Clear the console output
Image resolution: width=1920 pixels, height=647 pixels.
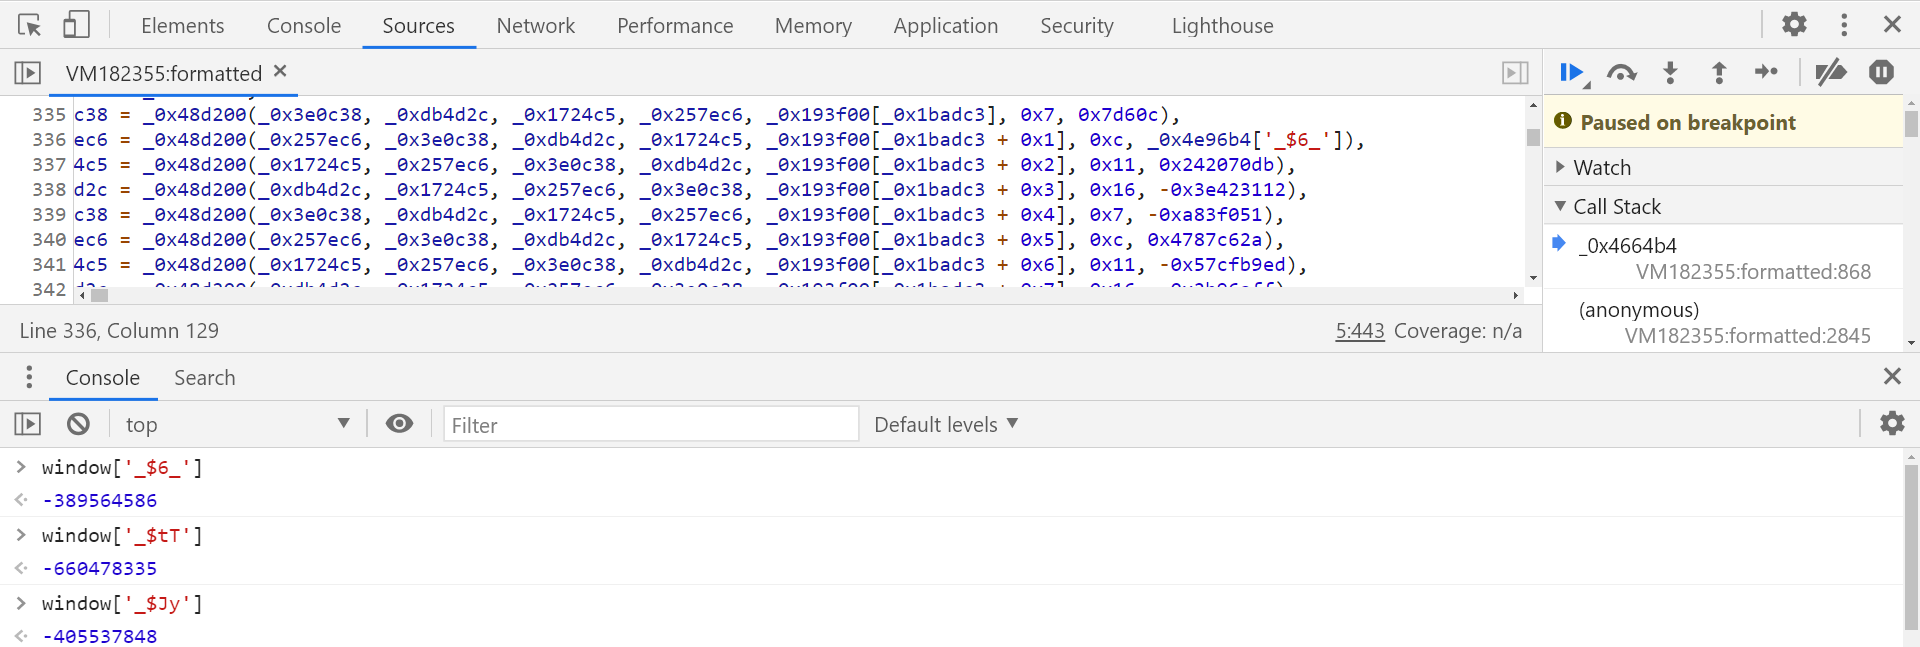click(x=78, y=424)
